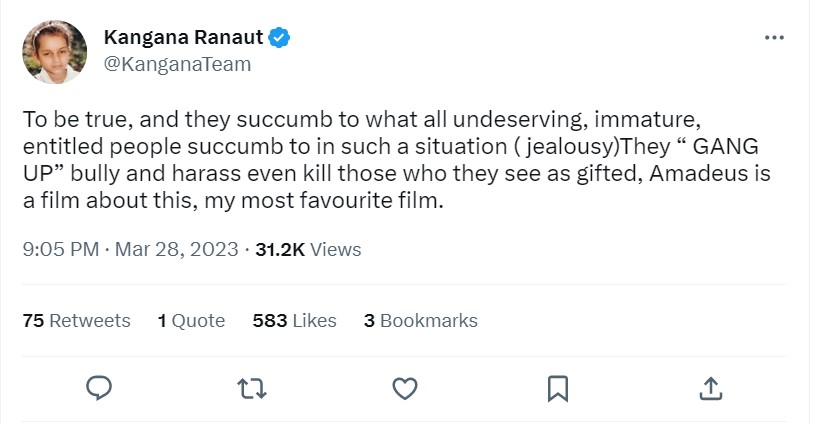Open the three-dot more options menu

pyautogui.click(x=774, y=38)
